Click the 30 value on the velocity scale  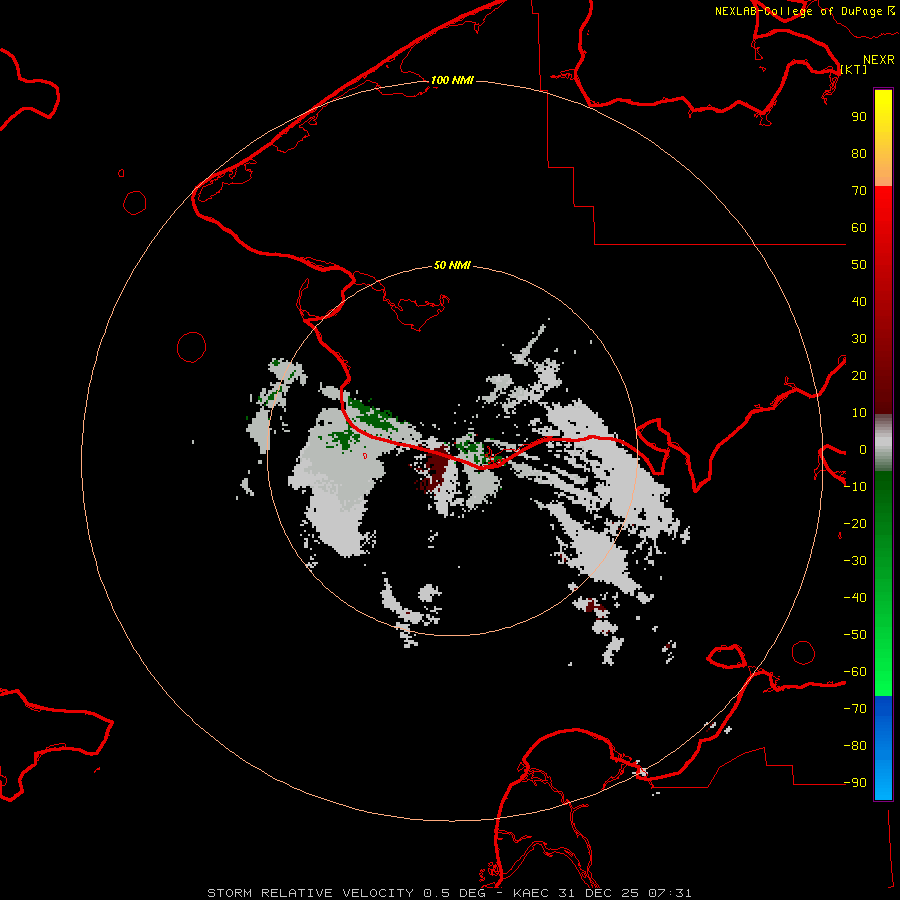(859, 339)
